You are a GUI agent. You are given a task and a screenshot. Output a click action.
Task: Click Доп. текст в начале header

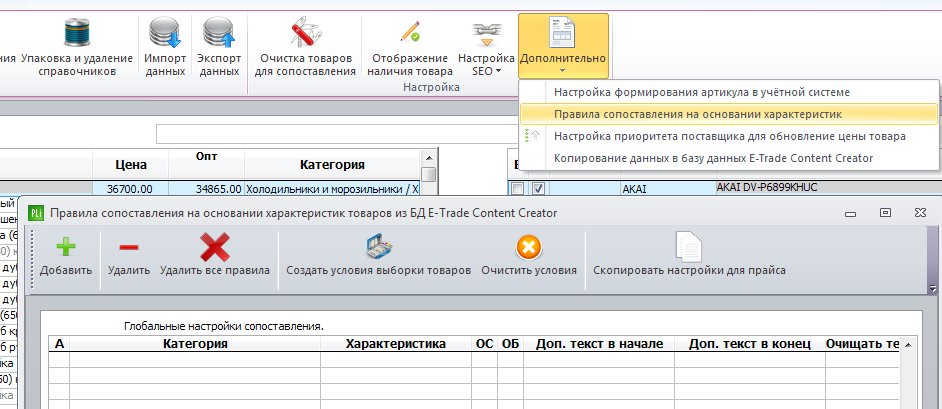(599, 344)
